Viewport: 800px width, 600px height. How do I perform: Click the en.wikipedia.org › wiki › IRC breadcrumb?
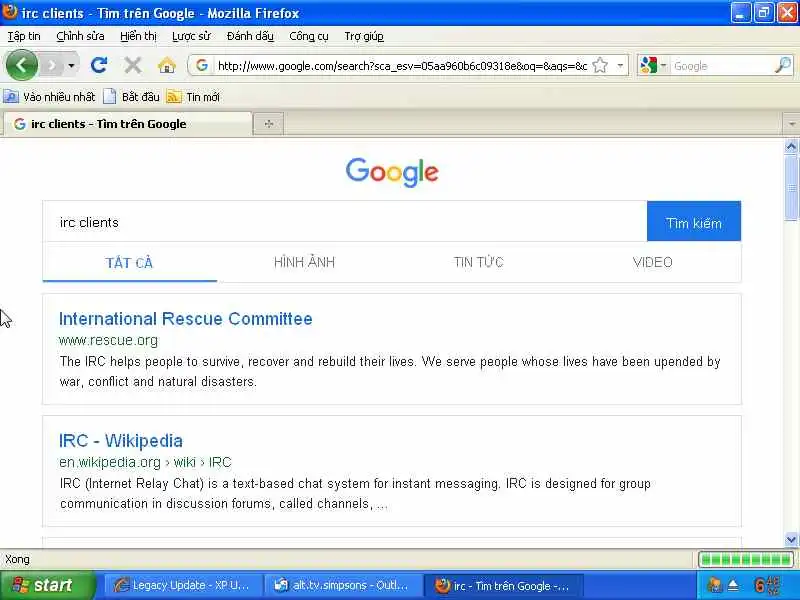pyautogui.click(x=145, y=462)
